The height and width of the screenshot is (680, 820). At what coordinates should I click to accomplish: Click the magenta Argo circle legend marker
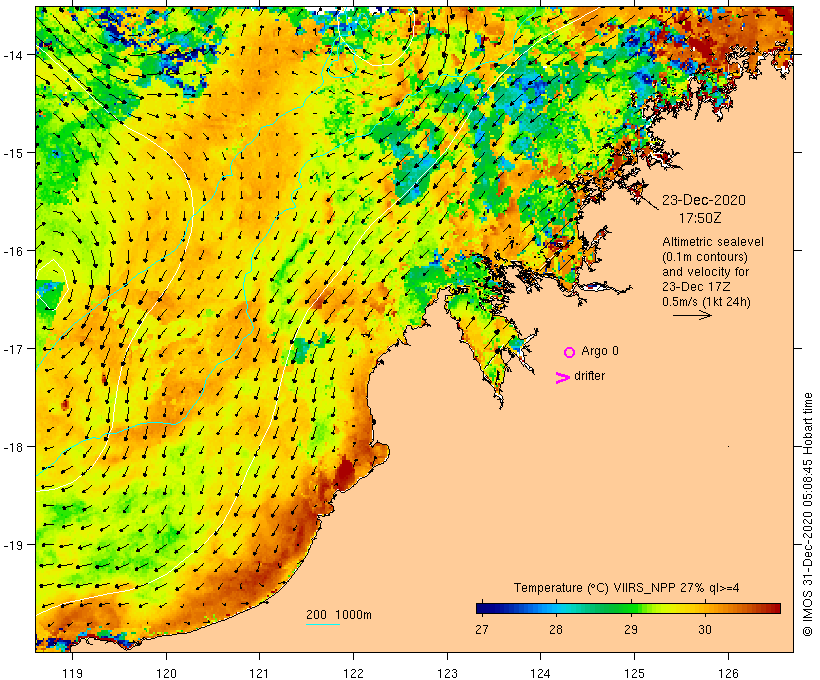click(x=570, y=352)
